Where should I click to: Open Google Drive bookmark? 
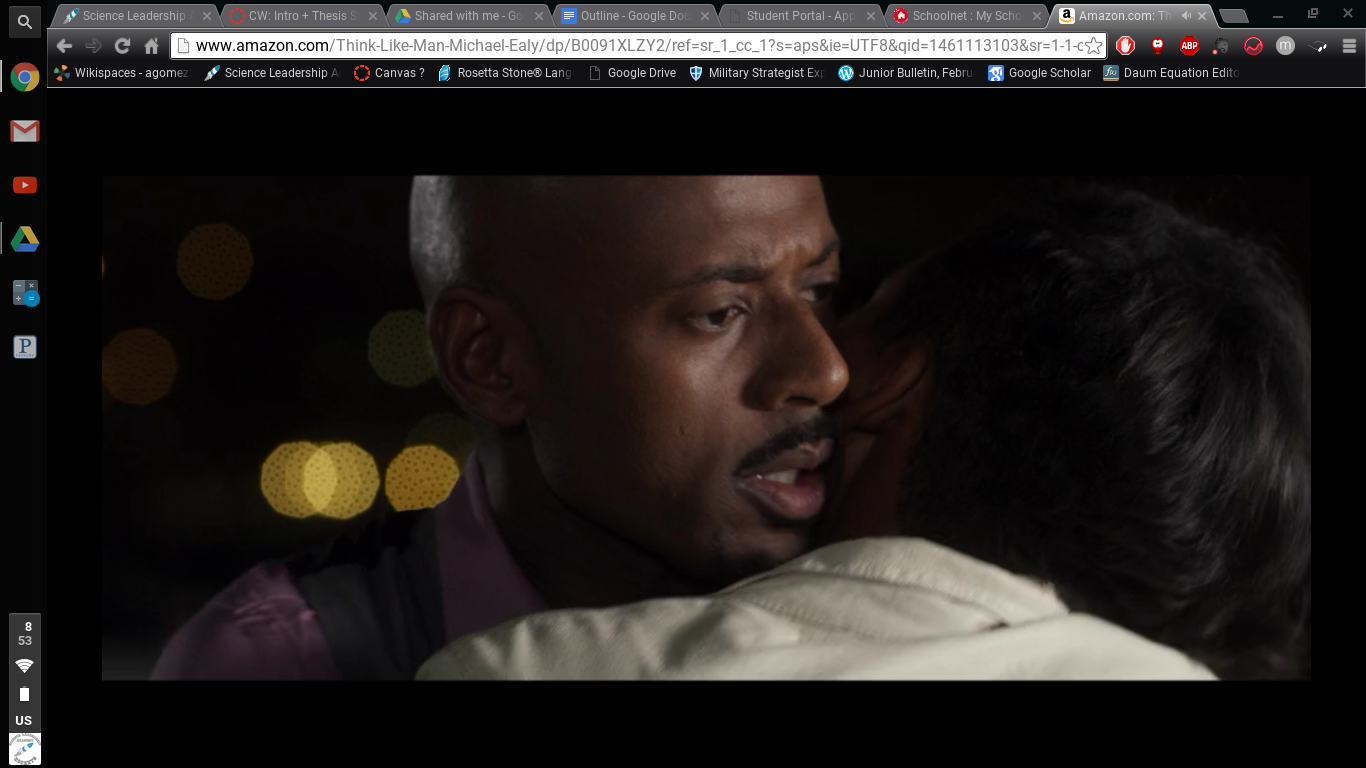(x=632, y=73)
